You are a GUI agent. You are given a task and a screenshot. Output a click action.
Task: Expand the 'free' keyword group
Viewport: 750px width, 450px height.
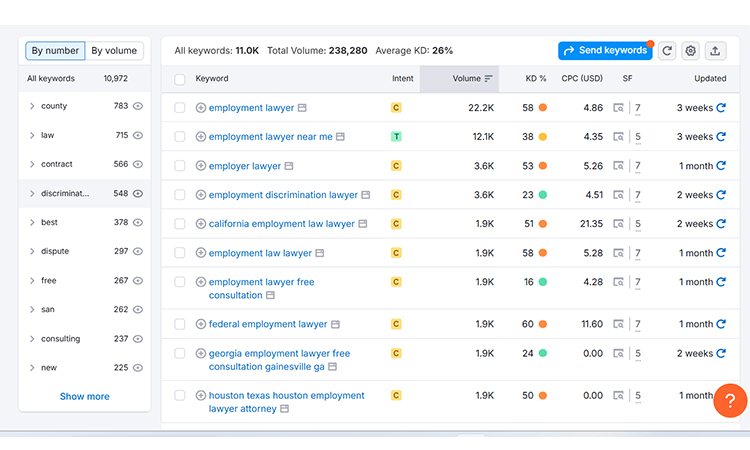[32, 281]
